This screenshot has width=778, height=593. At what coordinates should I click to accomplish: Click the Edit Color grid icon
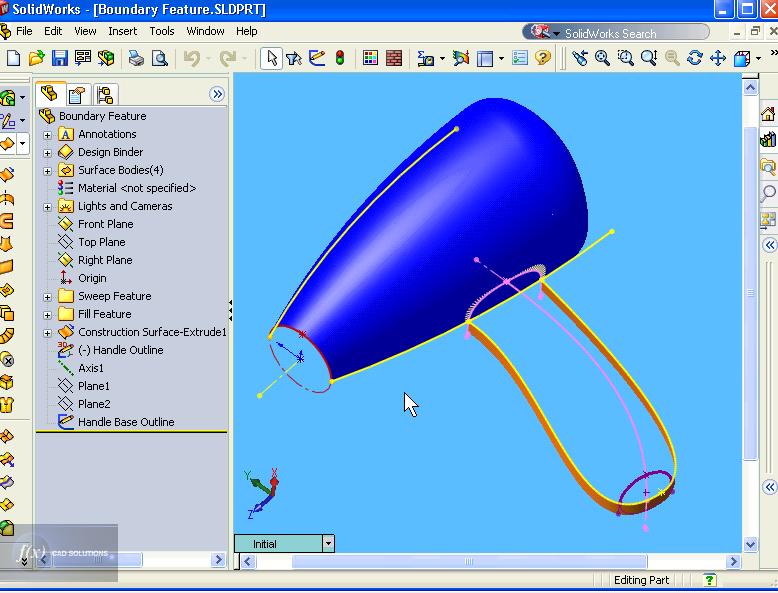[370, 58]
